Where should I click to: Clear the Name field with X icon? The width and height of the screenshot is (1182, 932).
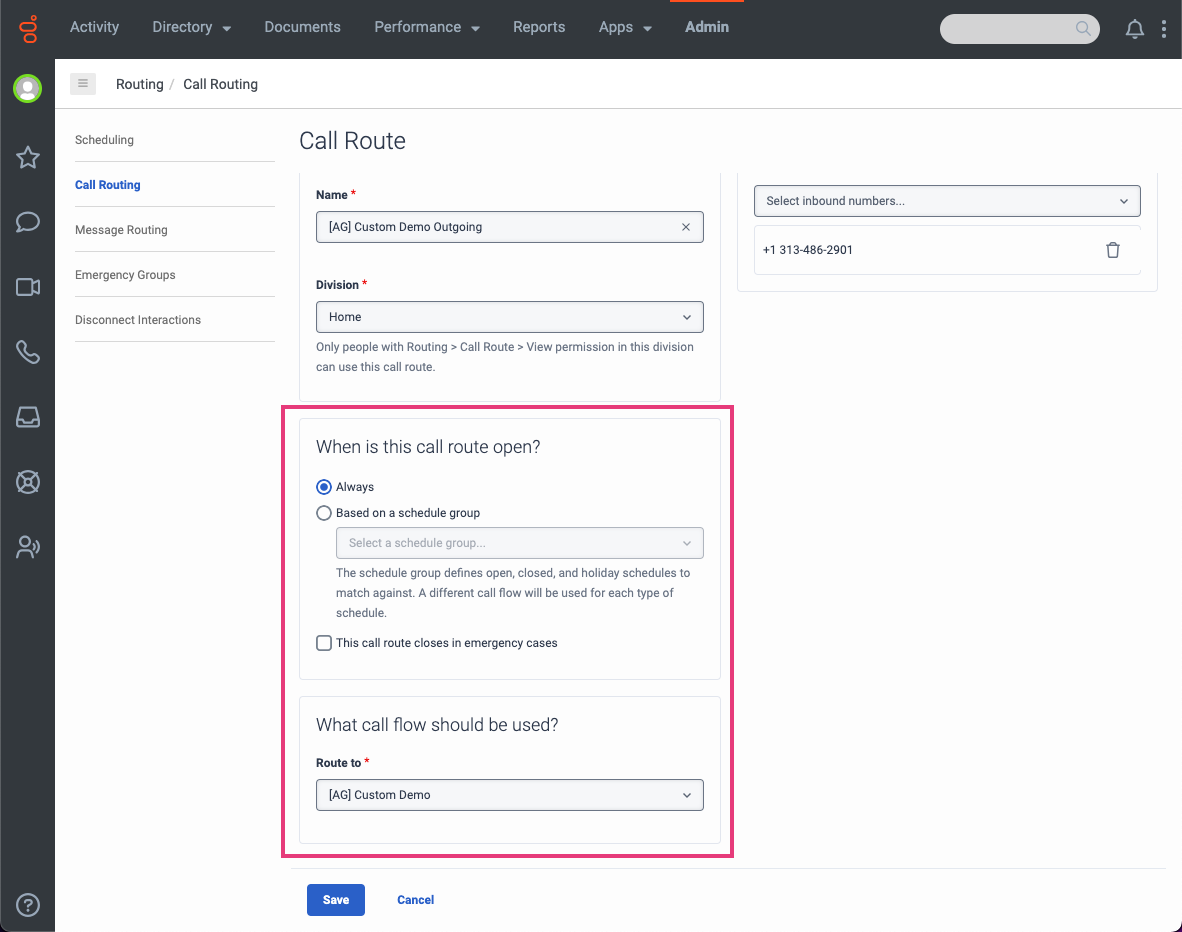(x=686, y=227)
